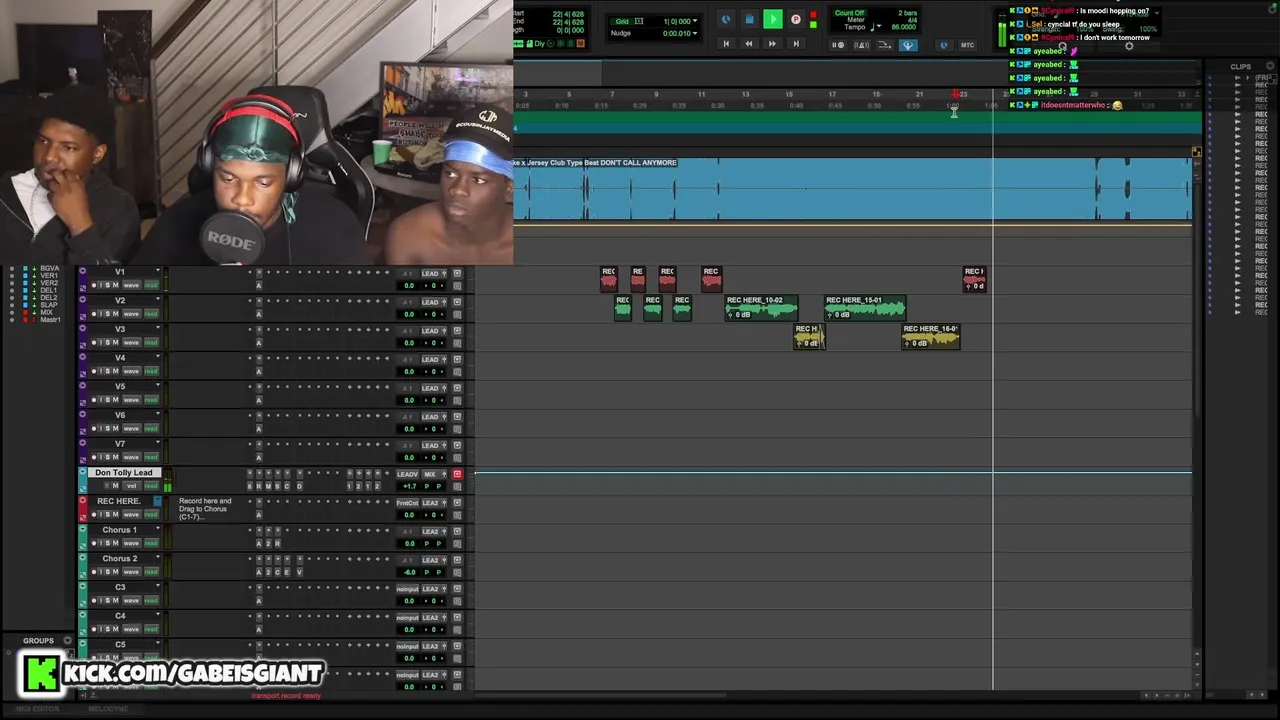Screen dimensions: 1280x720
Task: Mute the Don Tolly Lead track
Action: 115,486
